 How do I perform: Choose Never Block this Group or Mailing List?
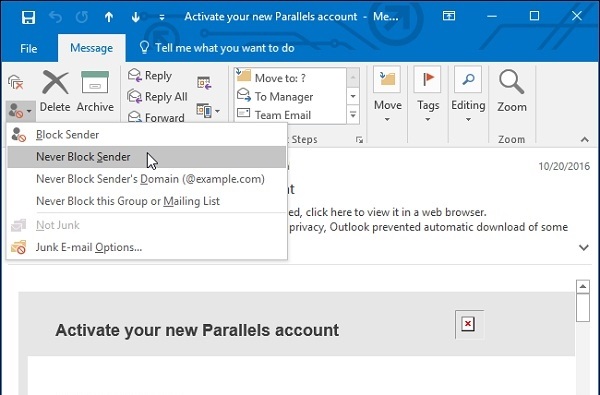147,201
